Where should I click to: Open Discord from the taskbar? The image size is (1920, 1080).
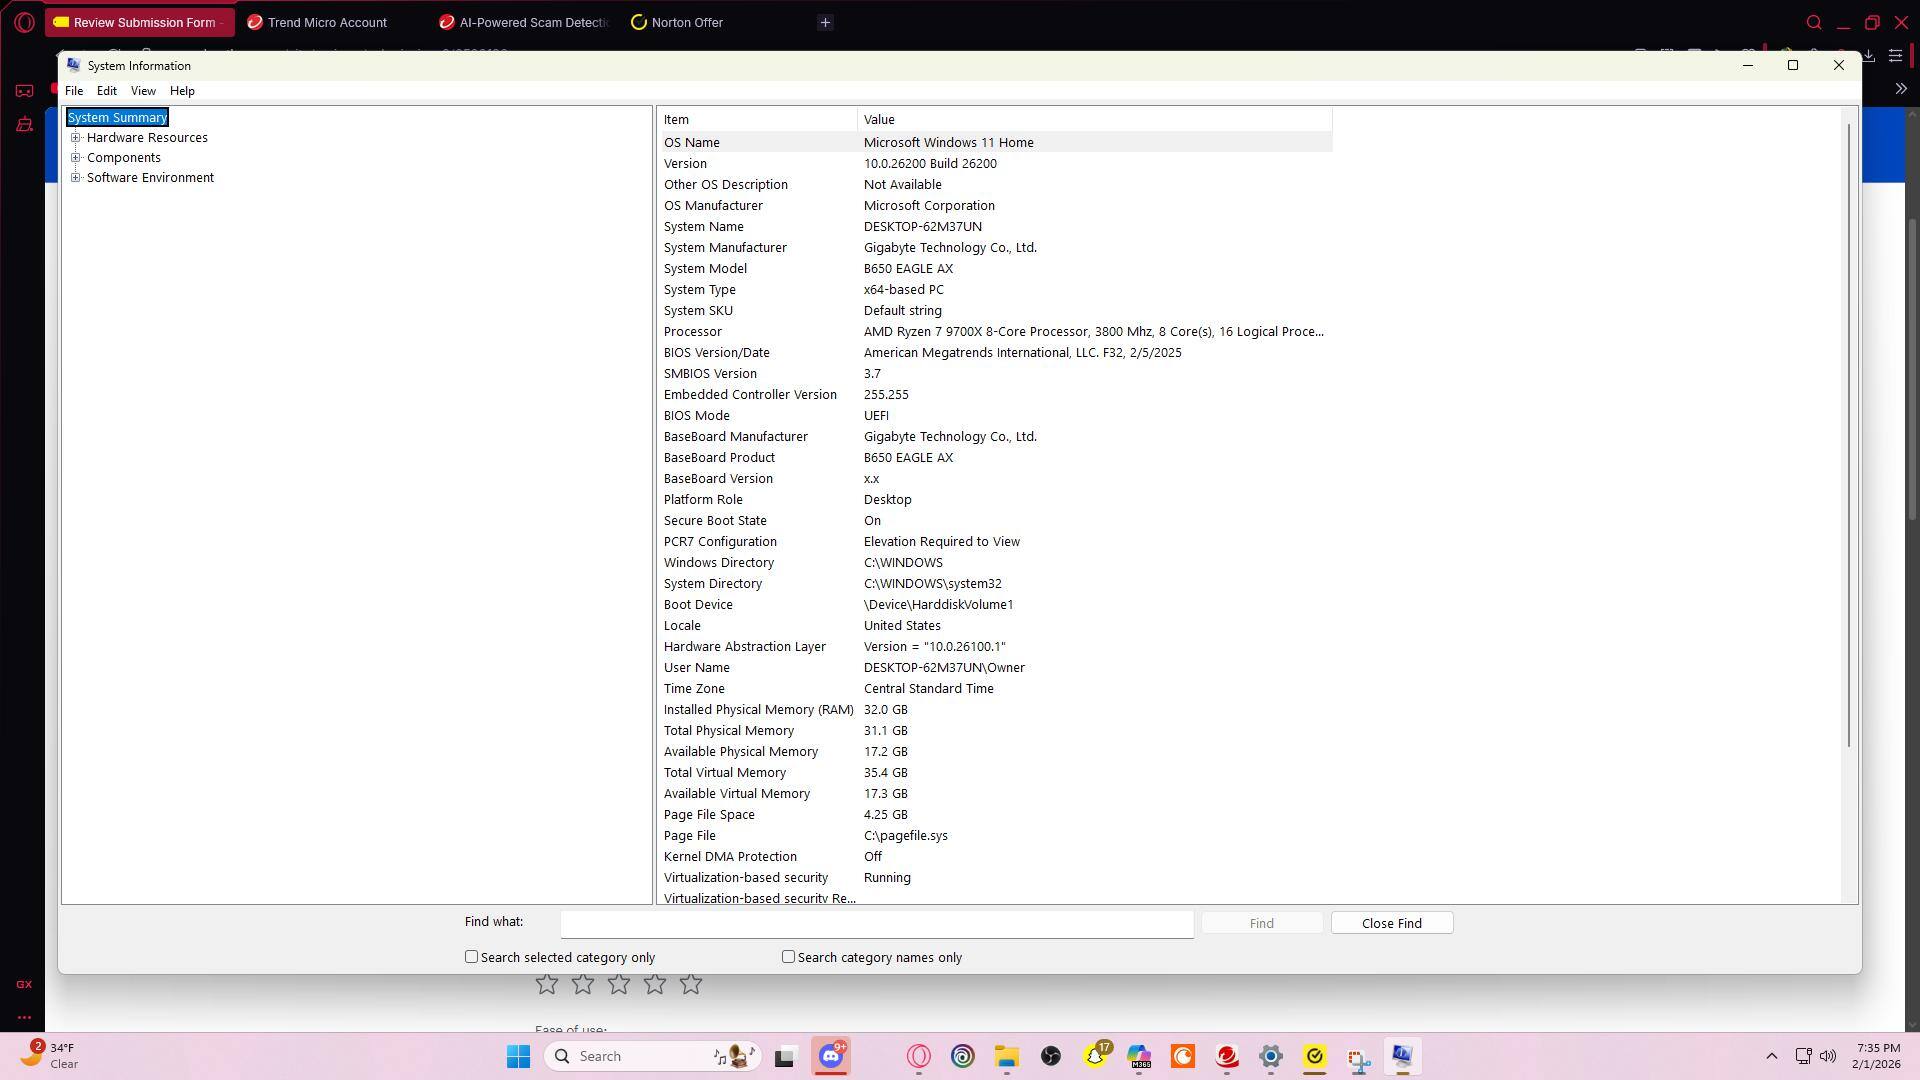pos(831,1056)
